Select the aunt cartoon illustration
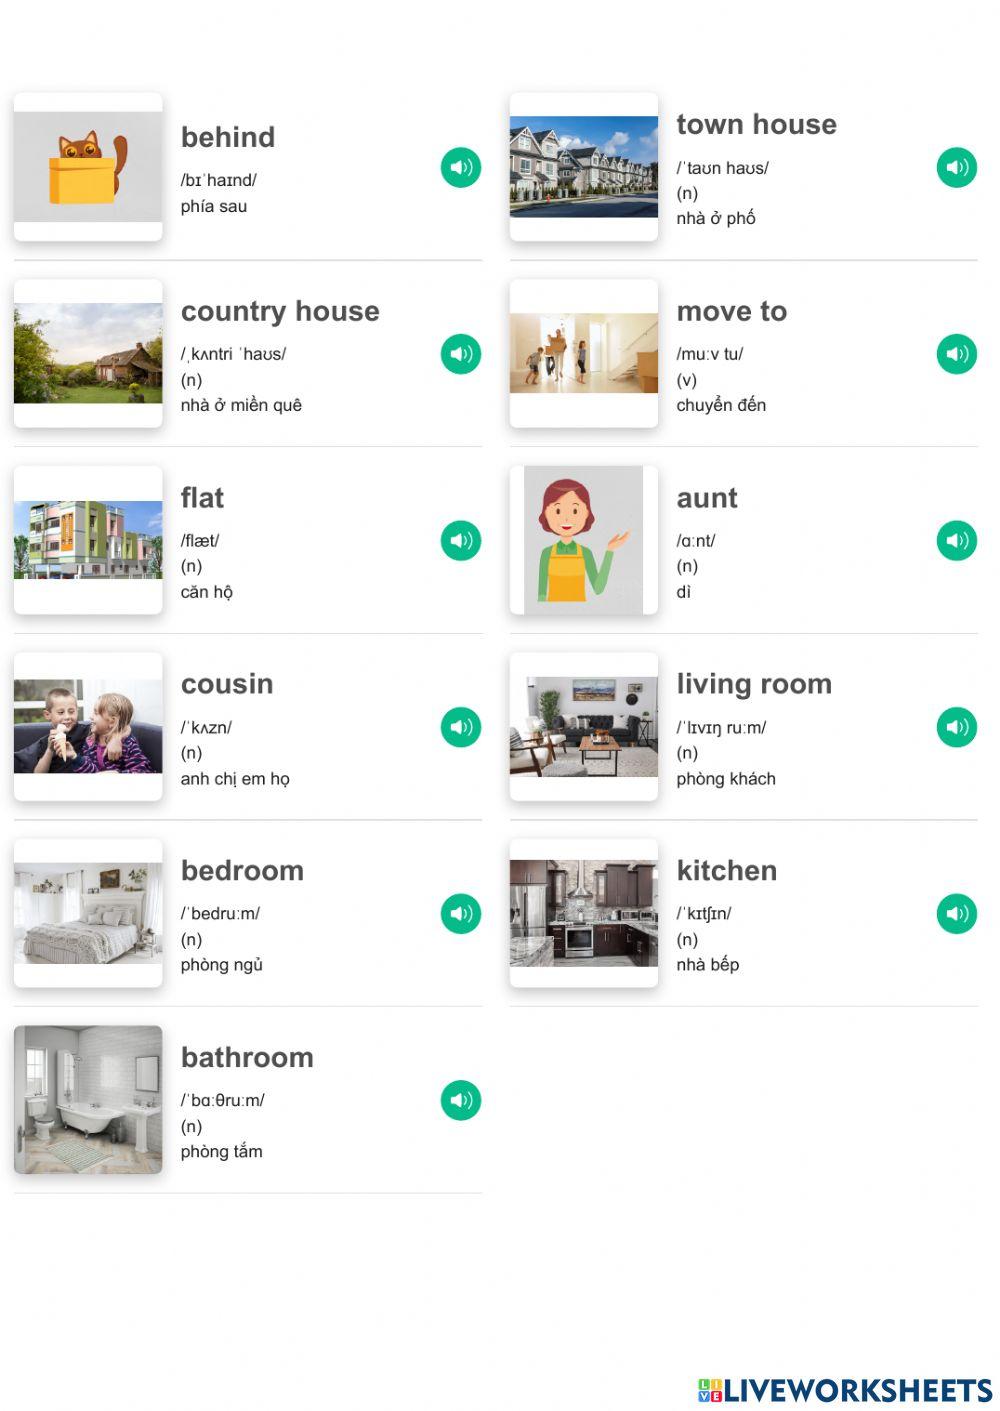 [584, 540]
